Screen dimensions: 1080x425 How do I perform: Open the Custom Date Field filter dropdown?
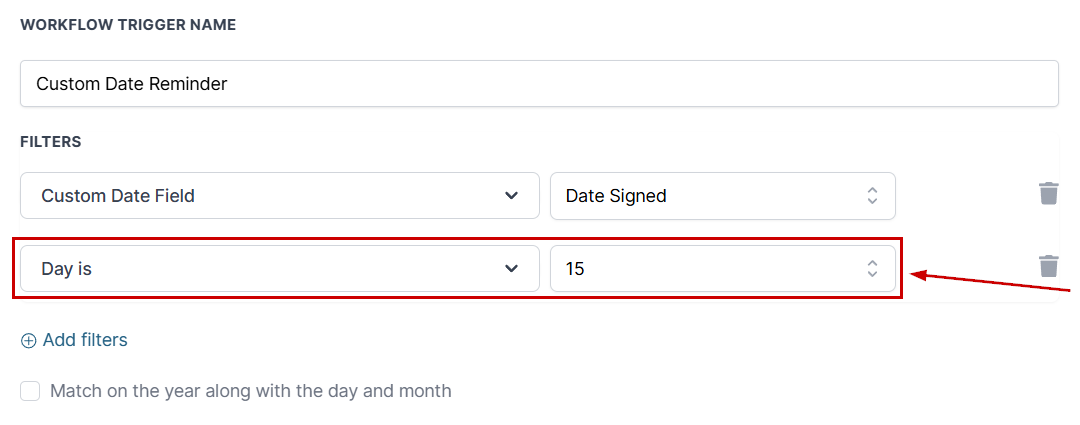(x=279, y=196)
